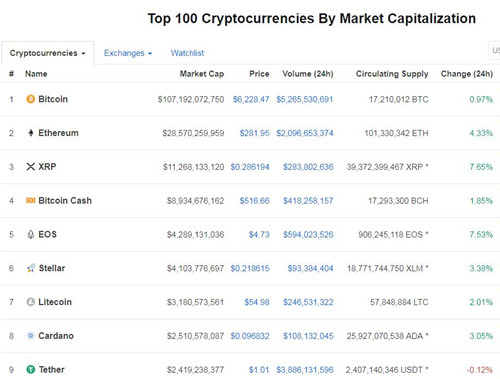The width and height of the screenshot is (500, 379).
Task: Sort by the Market Cap column header
Action: click(x=202, y=74)
